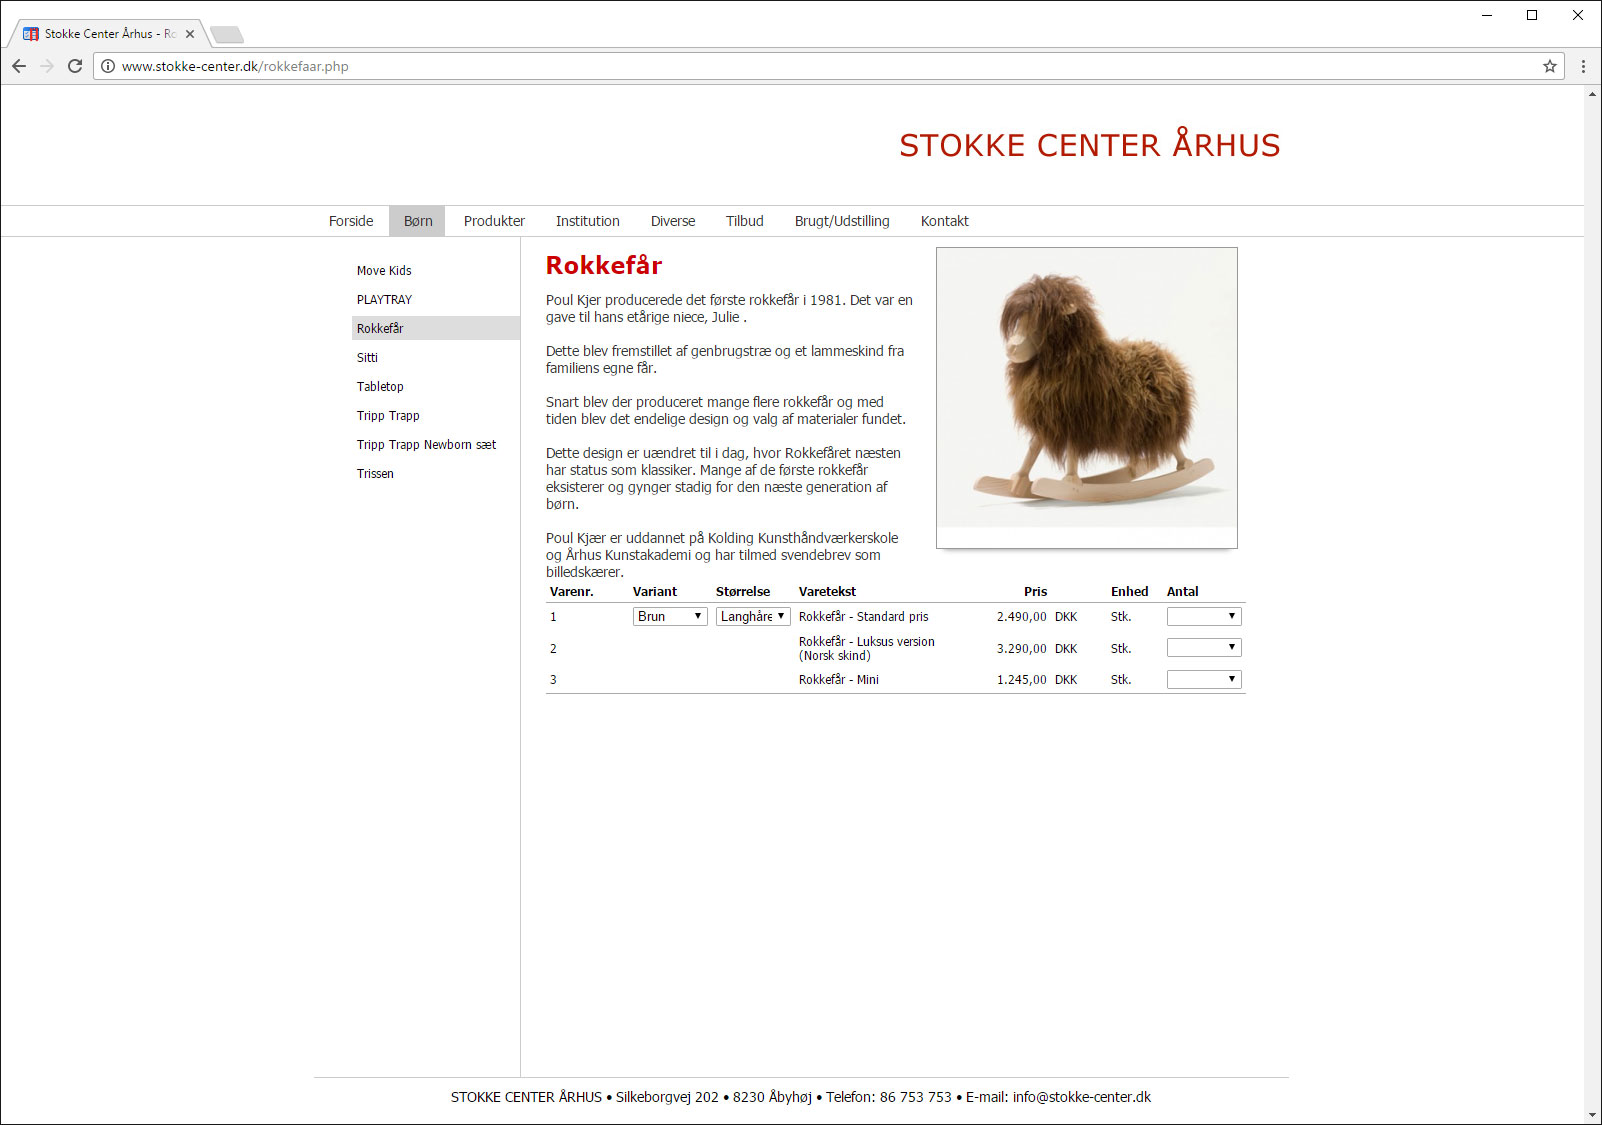The height and width of the screenshot is (1125, 1602).
Task: Click the tab favicon for Stokke Center
Action: click(x=31, y=34)
